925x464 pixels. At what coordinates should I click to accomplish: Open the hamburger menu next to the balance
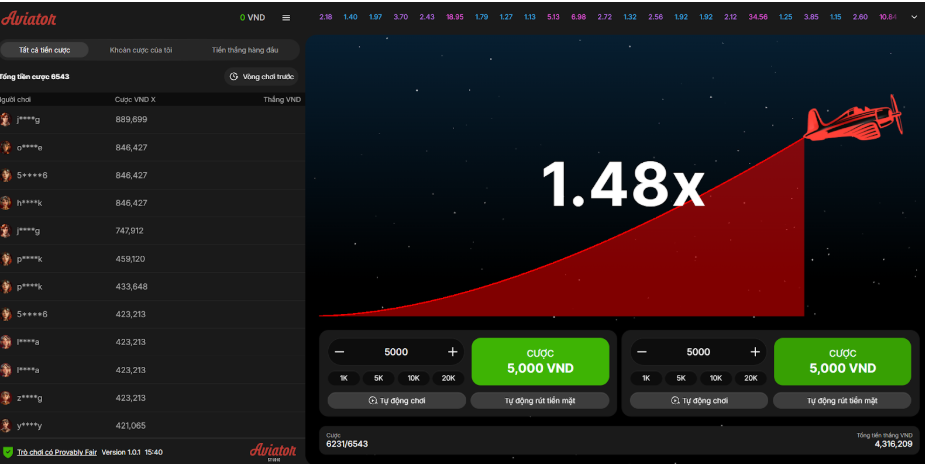point(286,18)
